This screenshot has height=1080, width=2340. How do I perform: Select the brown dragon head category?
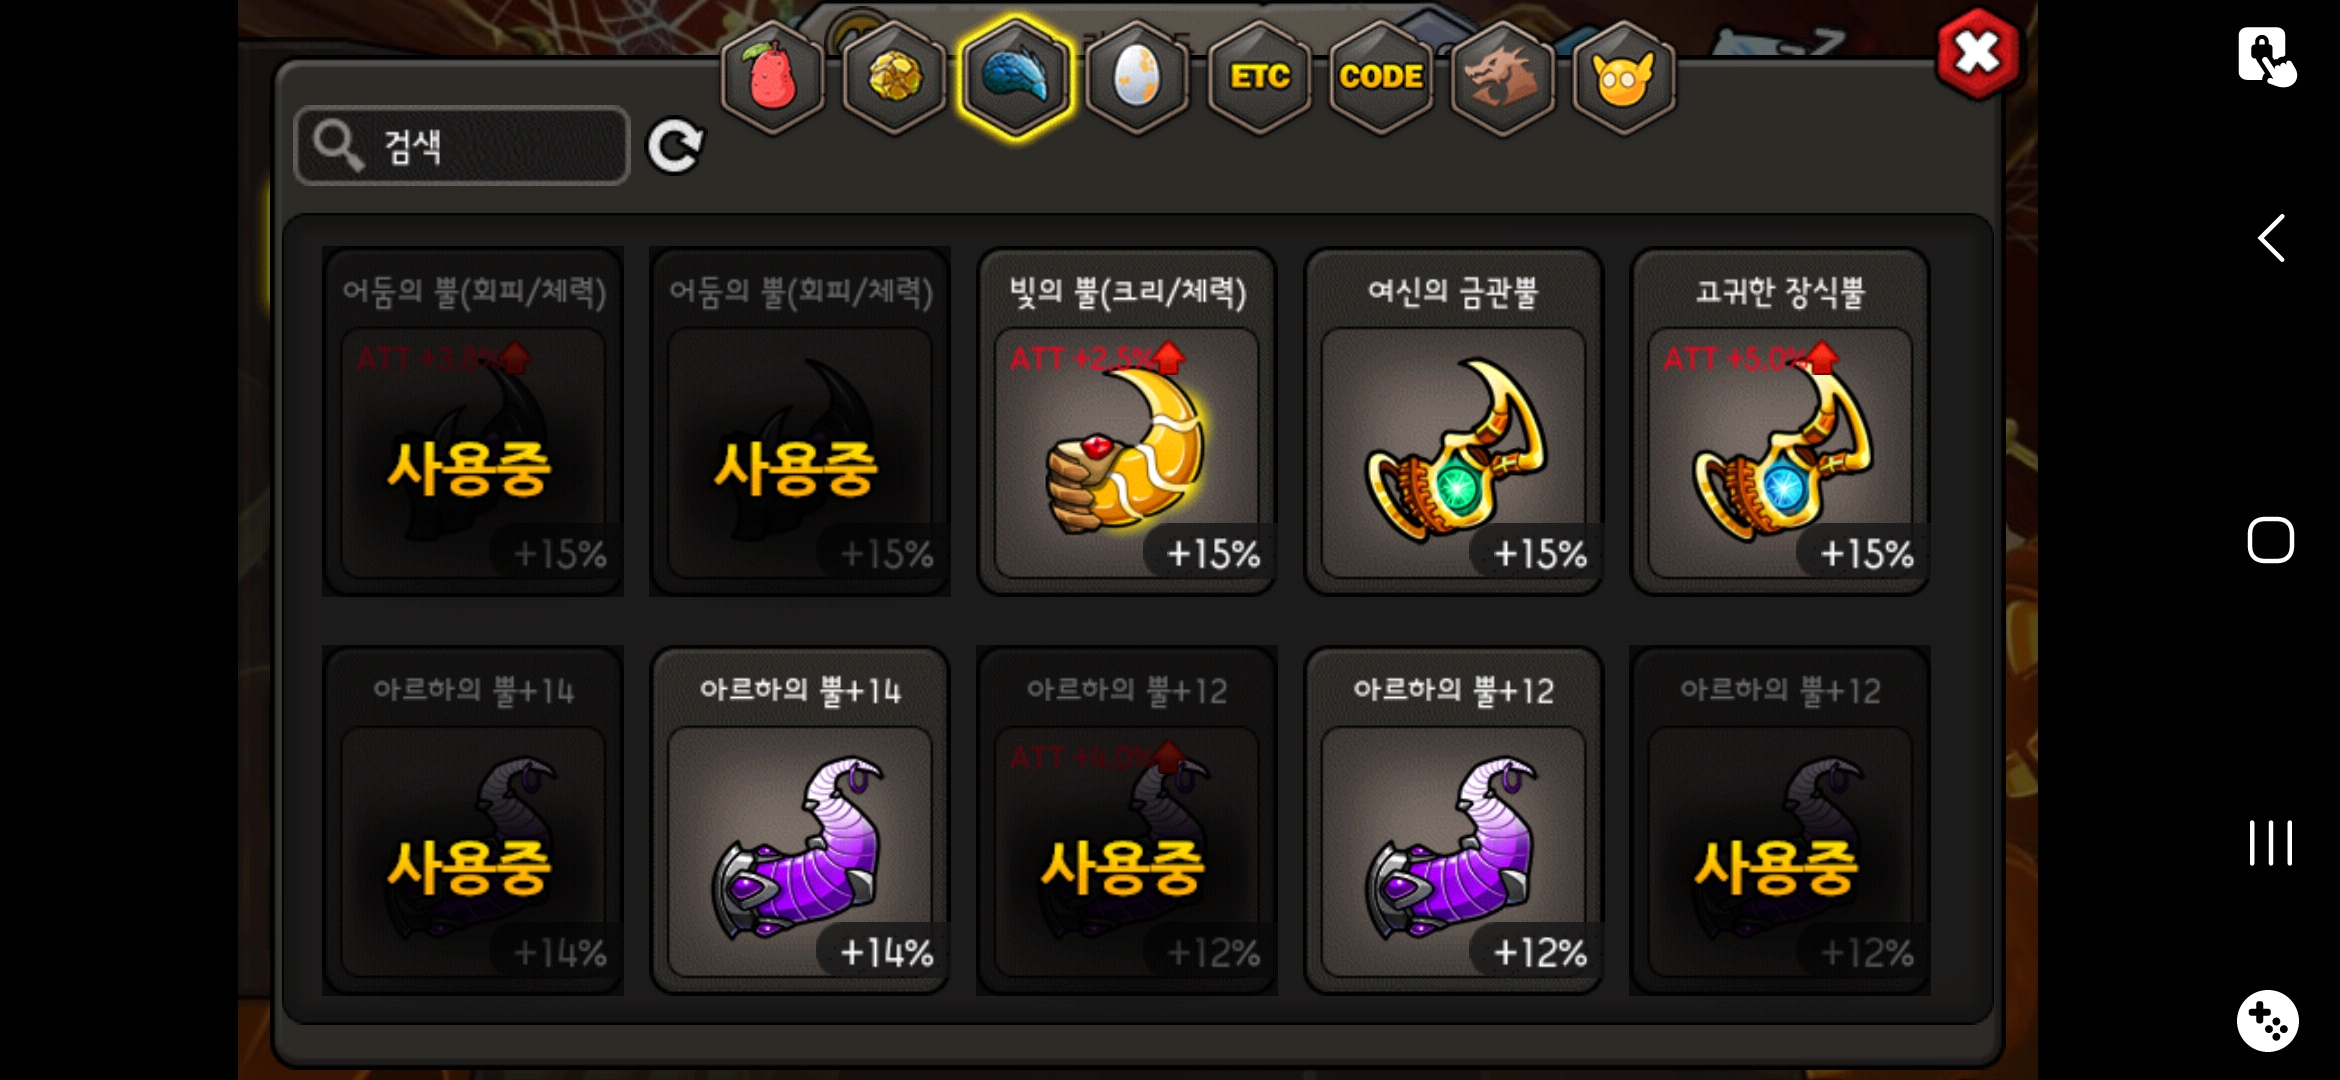(x=1502, y=78)
